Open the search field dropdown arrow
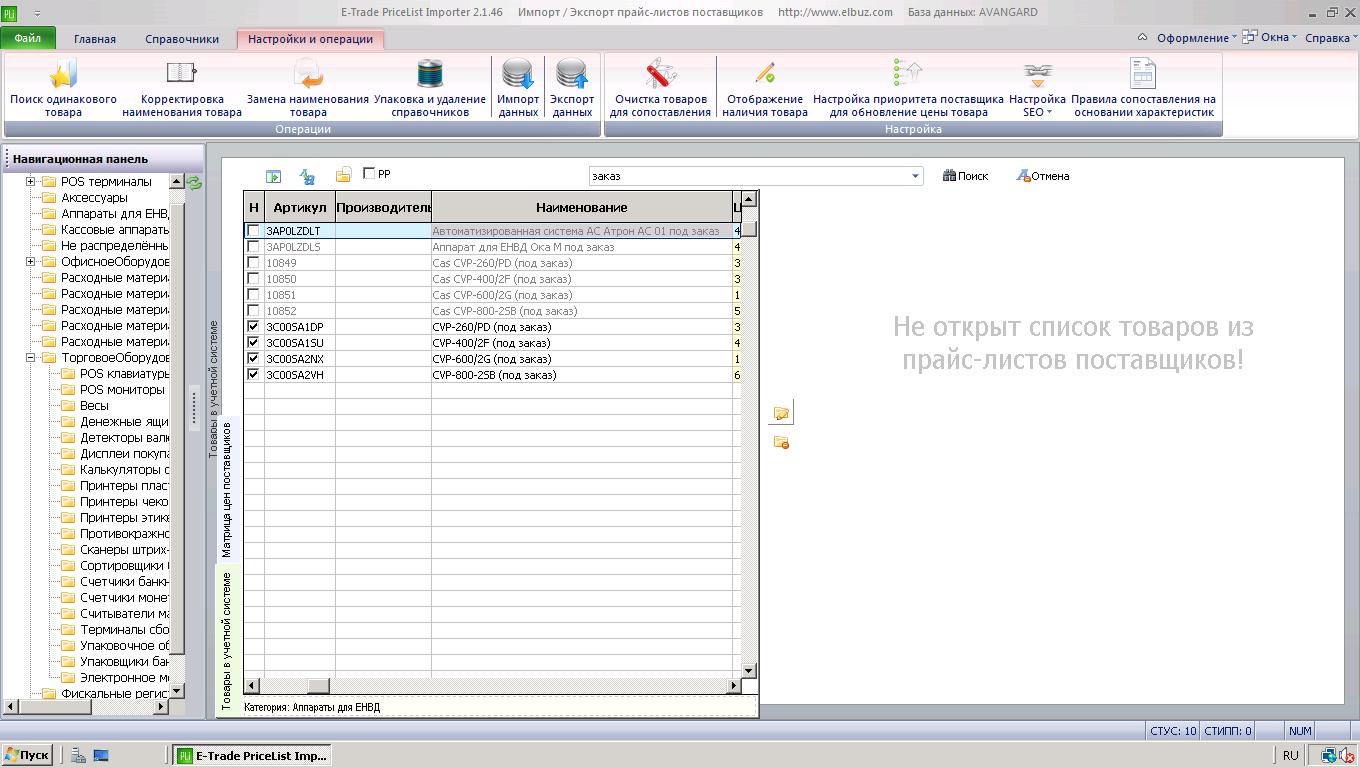1360x768 pixels. click(915, 177)
